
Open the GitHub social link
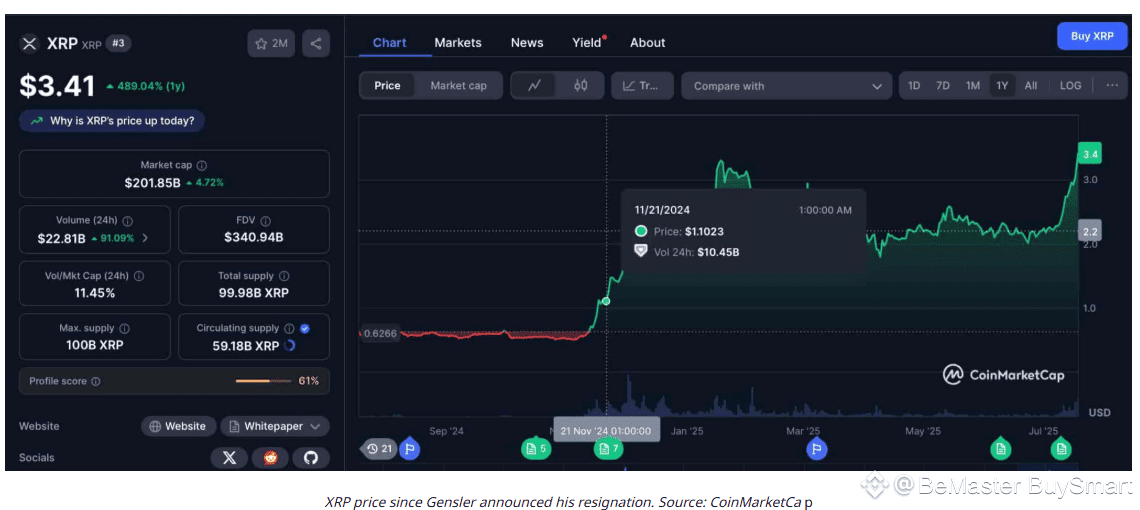(310, 458)
